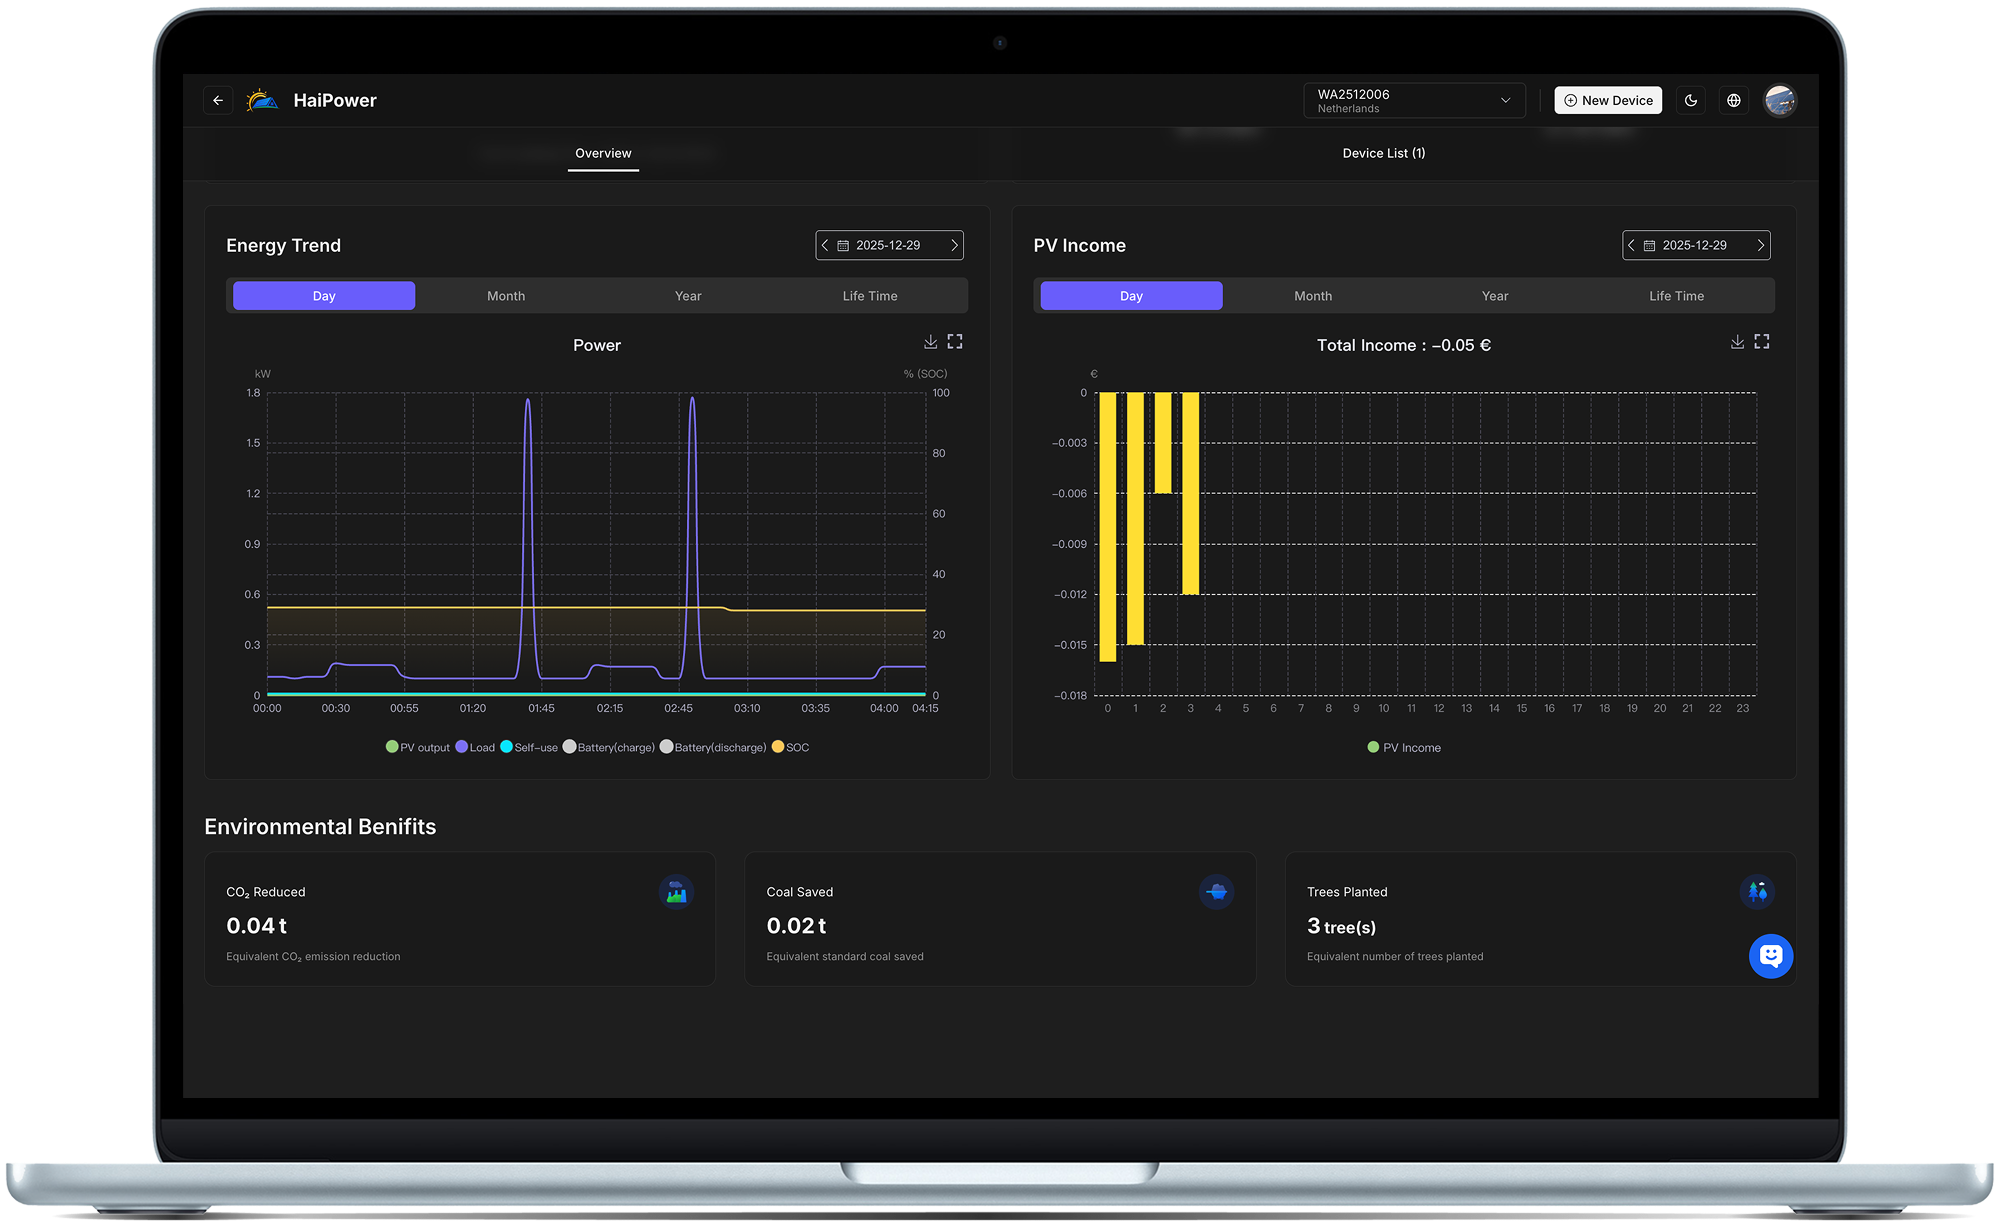2000x1222 pixels.
Task: Toggle dark mode moon icon
Action: coord(1691,100)
